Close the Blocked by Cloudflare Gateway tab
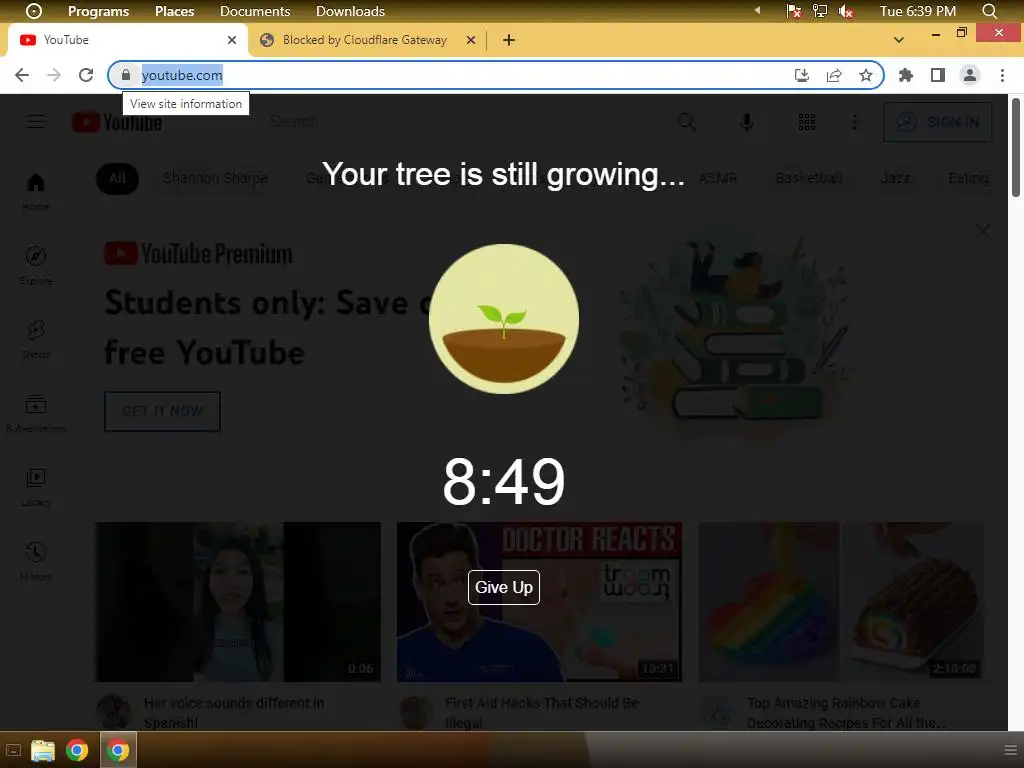This screenshot has height=768, width=1024. click(x=471, y=40)
